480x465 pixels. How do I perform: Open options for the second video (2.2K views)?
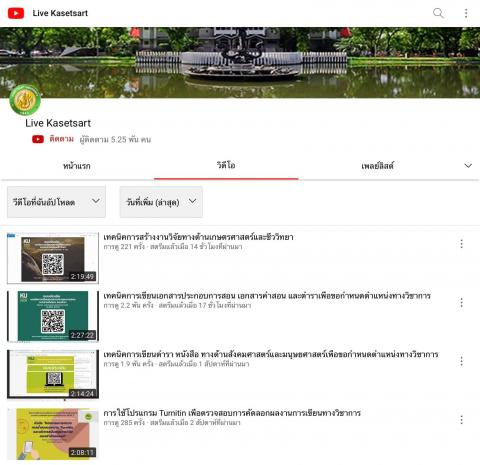click(461, 303)
